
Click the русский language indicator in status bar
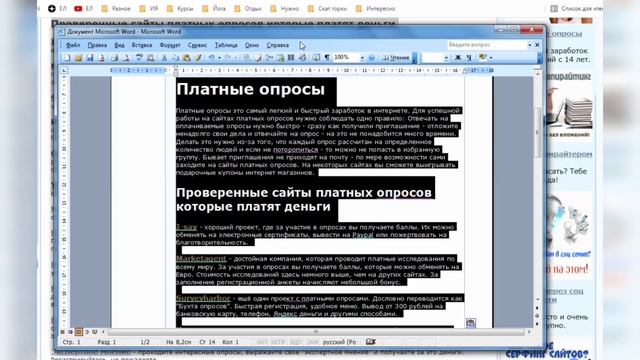[x=339, y=342]
